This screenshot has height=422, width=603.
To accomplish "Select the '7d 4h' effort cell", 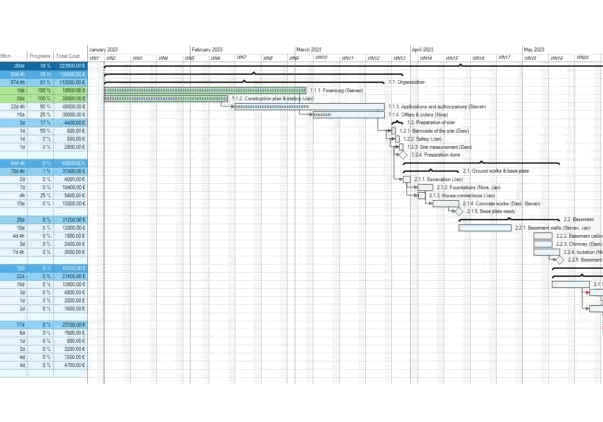I will click(x=13, y=252).
